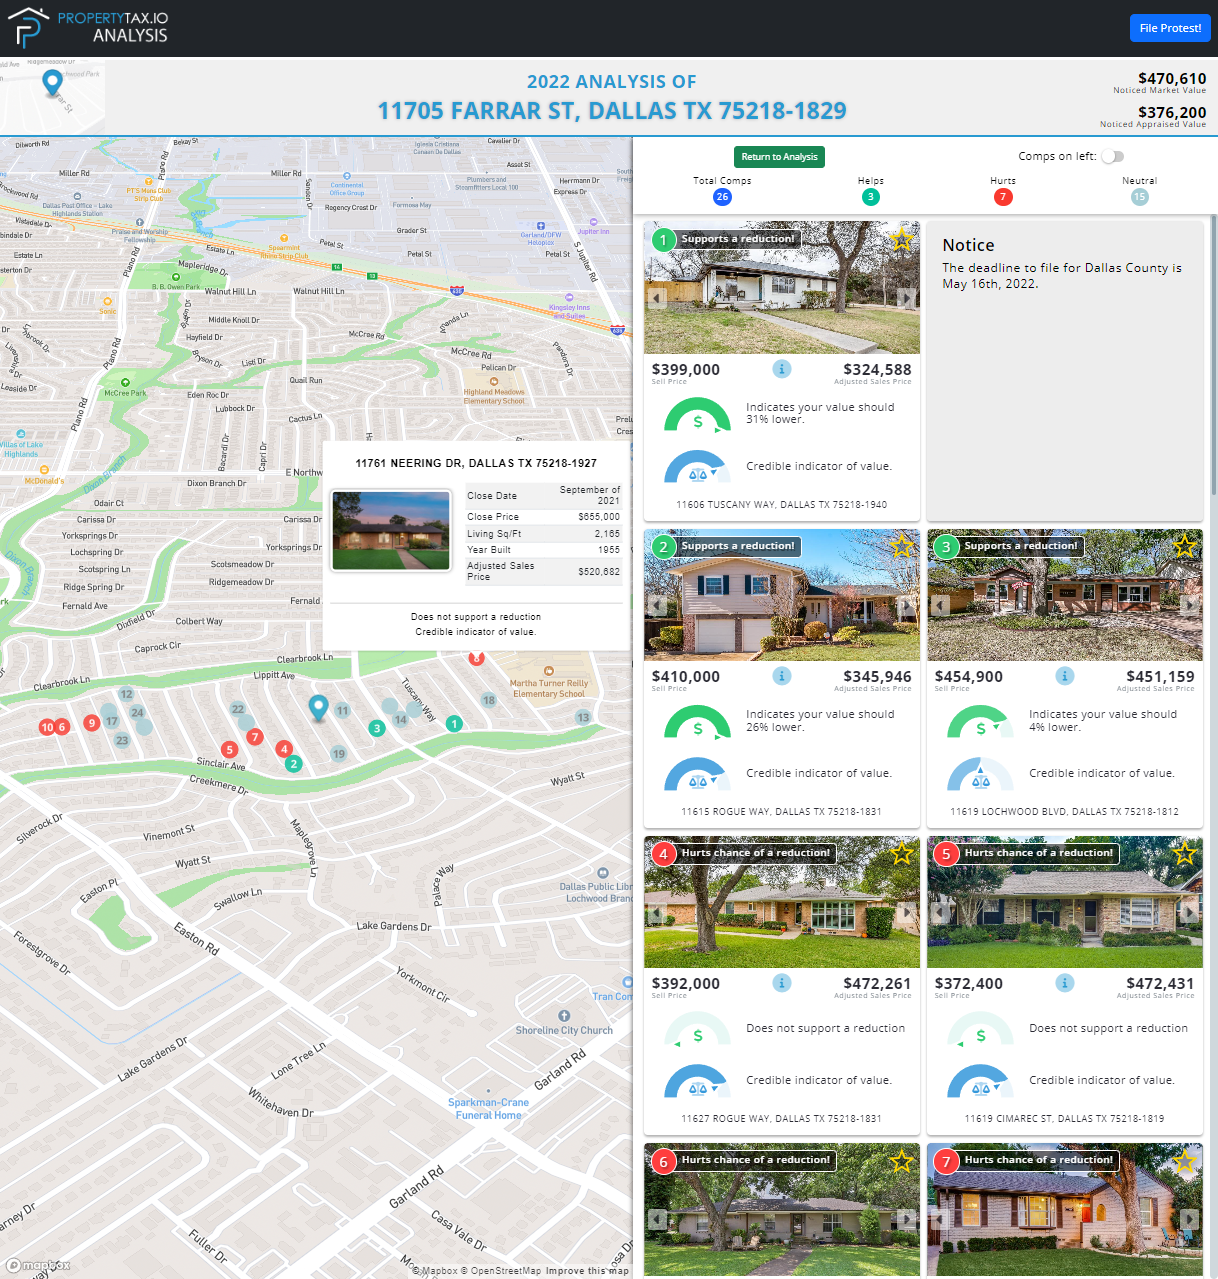
Task: Select the Total Comps filter
Action: tap(722, 197)
